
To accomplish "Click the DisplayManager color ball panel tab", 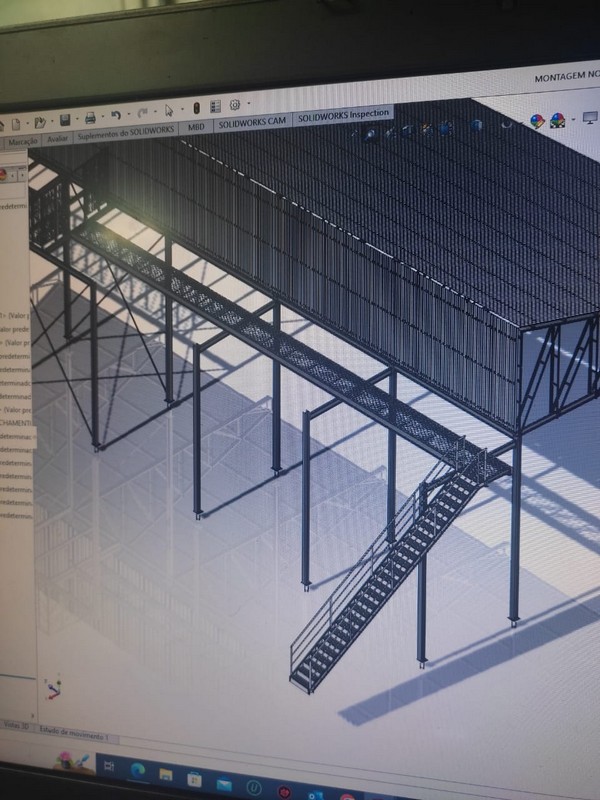I will (x=4, y=176).
